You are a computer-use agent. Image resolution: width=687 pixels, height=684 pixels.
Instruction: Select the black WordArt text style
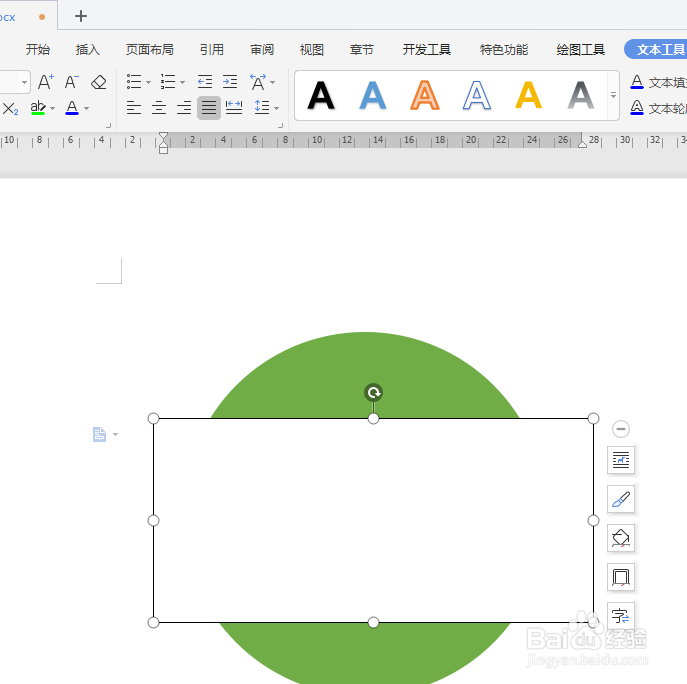[321, 95]
